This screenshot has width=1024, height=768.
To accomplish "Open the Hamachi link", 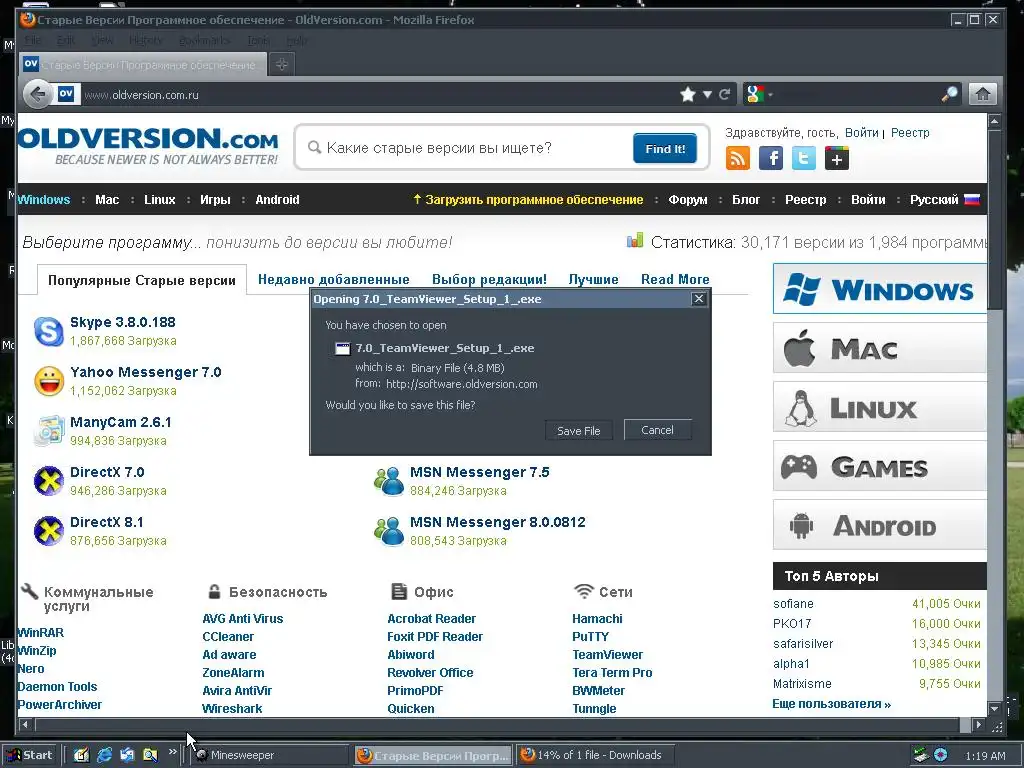I will (x=598, y=618).
